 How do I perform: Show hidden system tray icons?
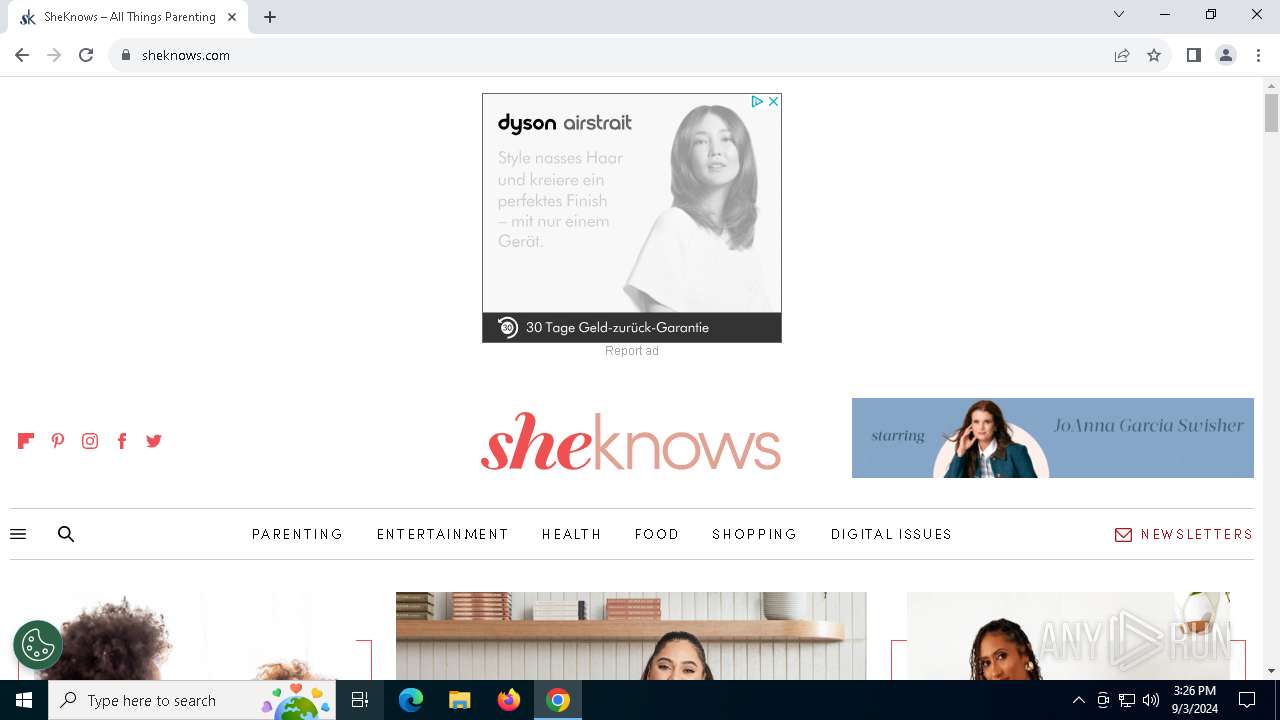pos(1078,700)
